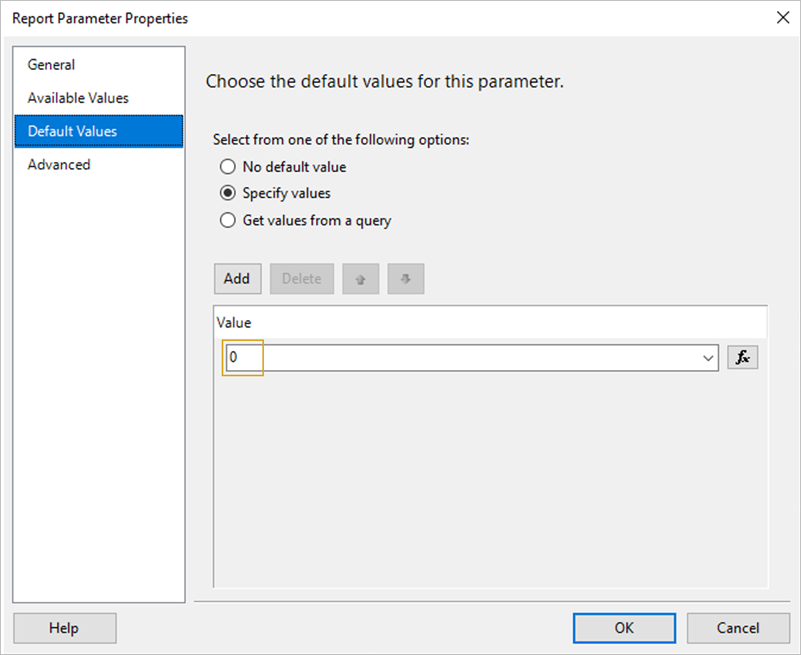Open Help for this dialog
Image resolution: width=801 pixels, height=655 pixels.
click(65, 628)
